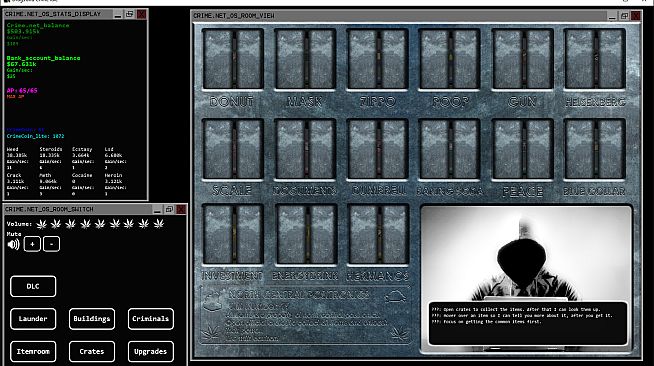654x366 pixels.
Task: Open the BLUE COLLAR item locker
Action: point(594,149)
